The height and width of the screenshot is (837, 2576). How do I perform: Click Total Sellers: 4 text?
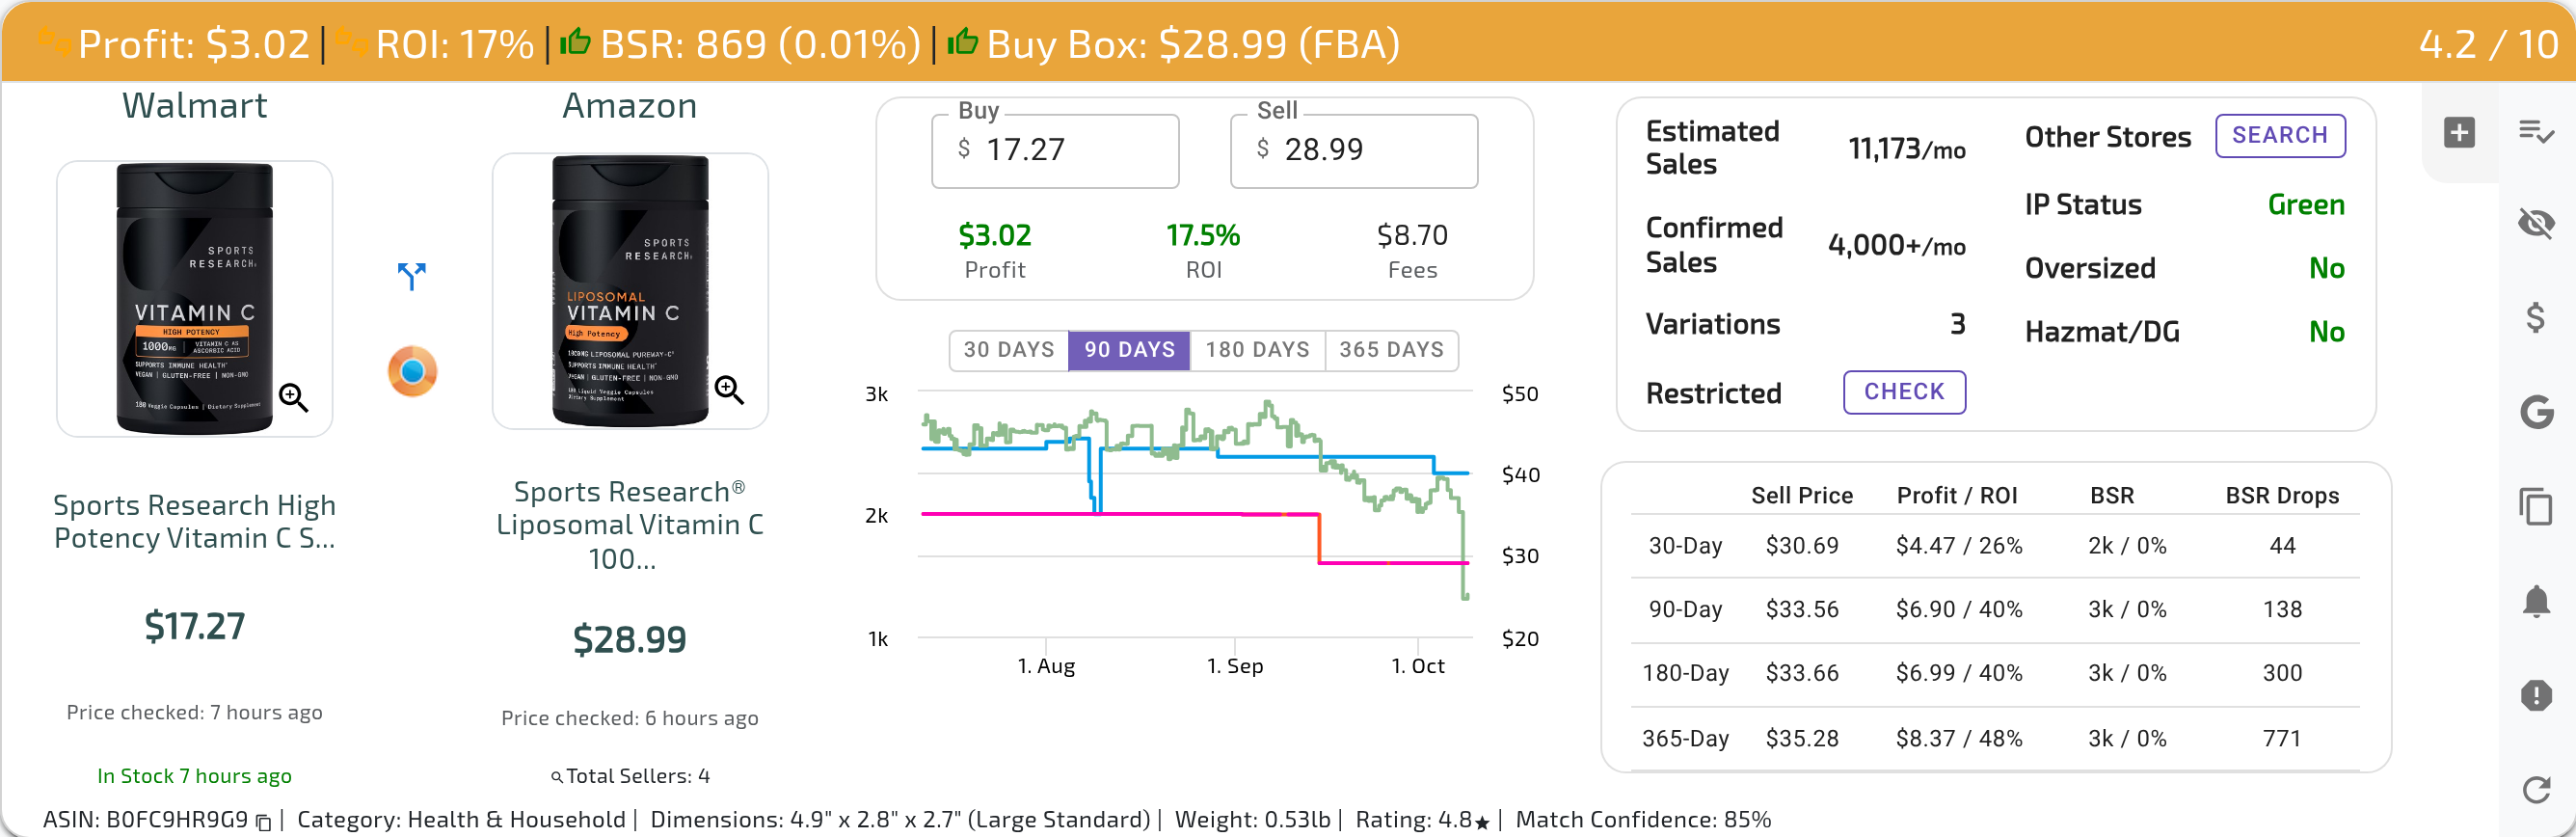(638, 776)
